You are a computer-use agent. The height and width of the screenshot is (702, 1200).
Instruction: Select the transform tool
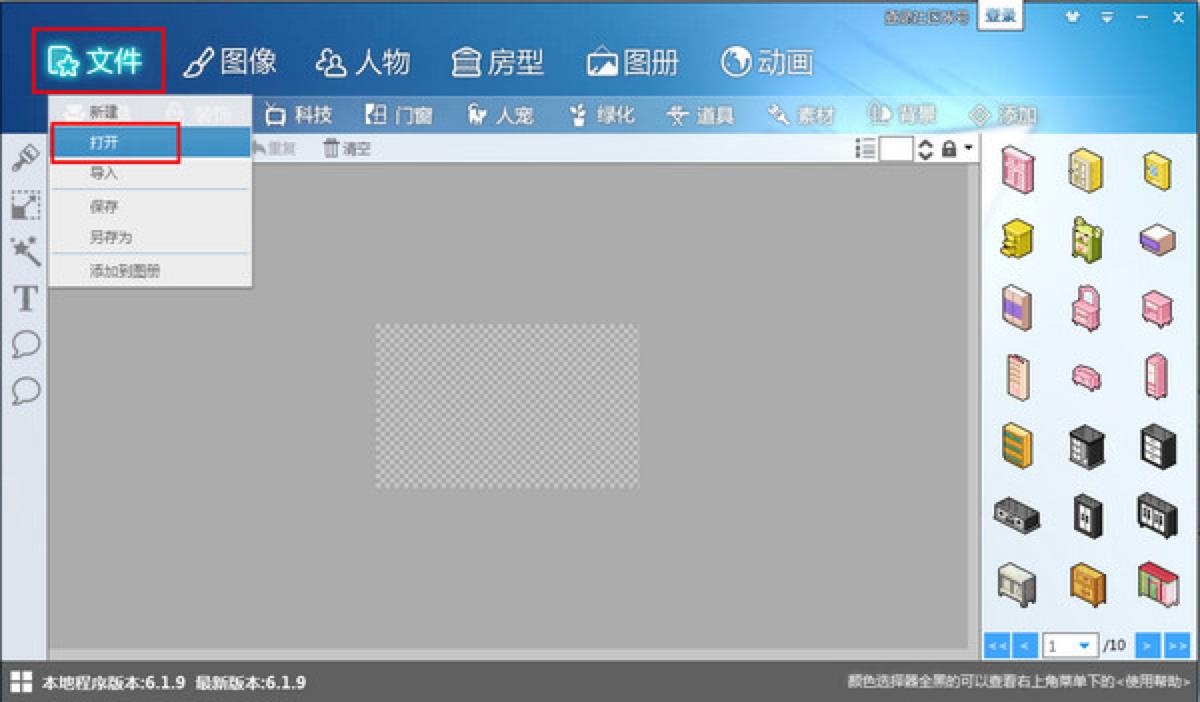(x=25, y=207)
